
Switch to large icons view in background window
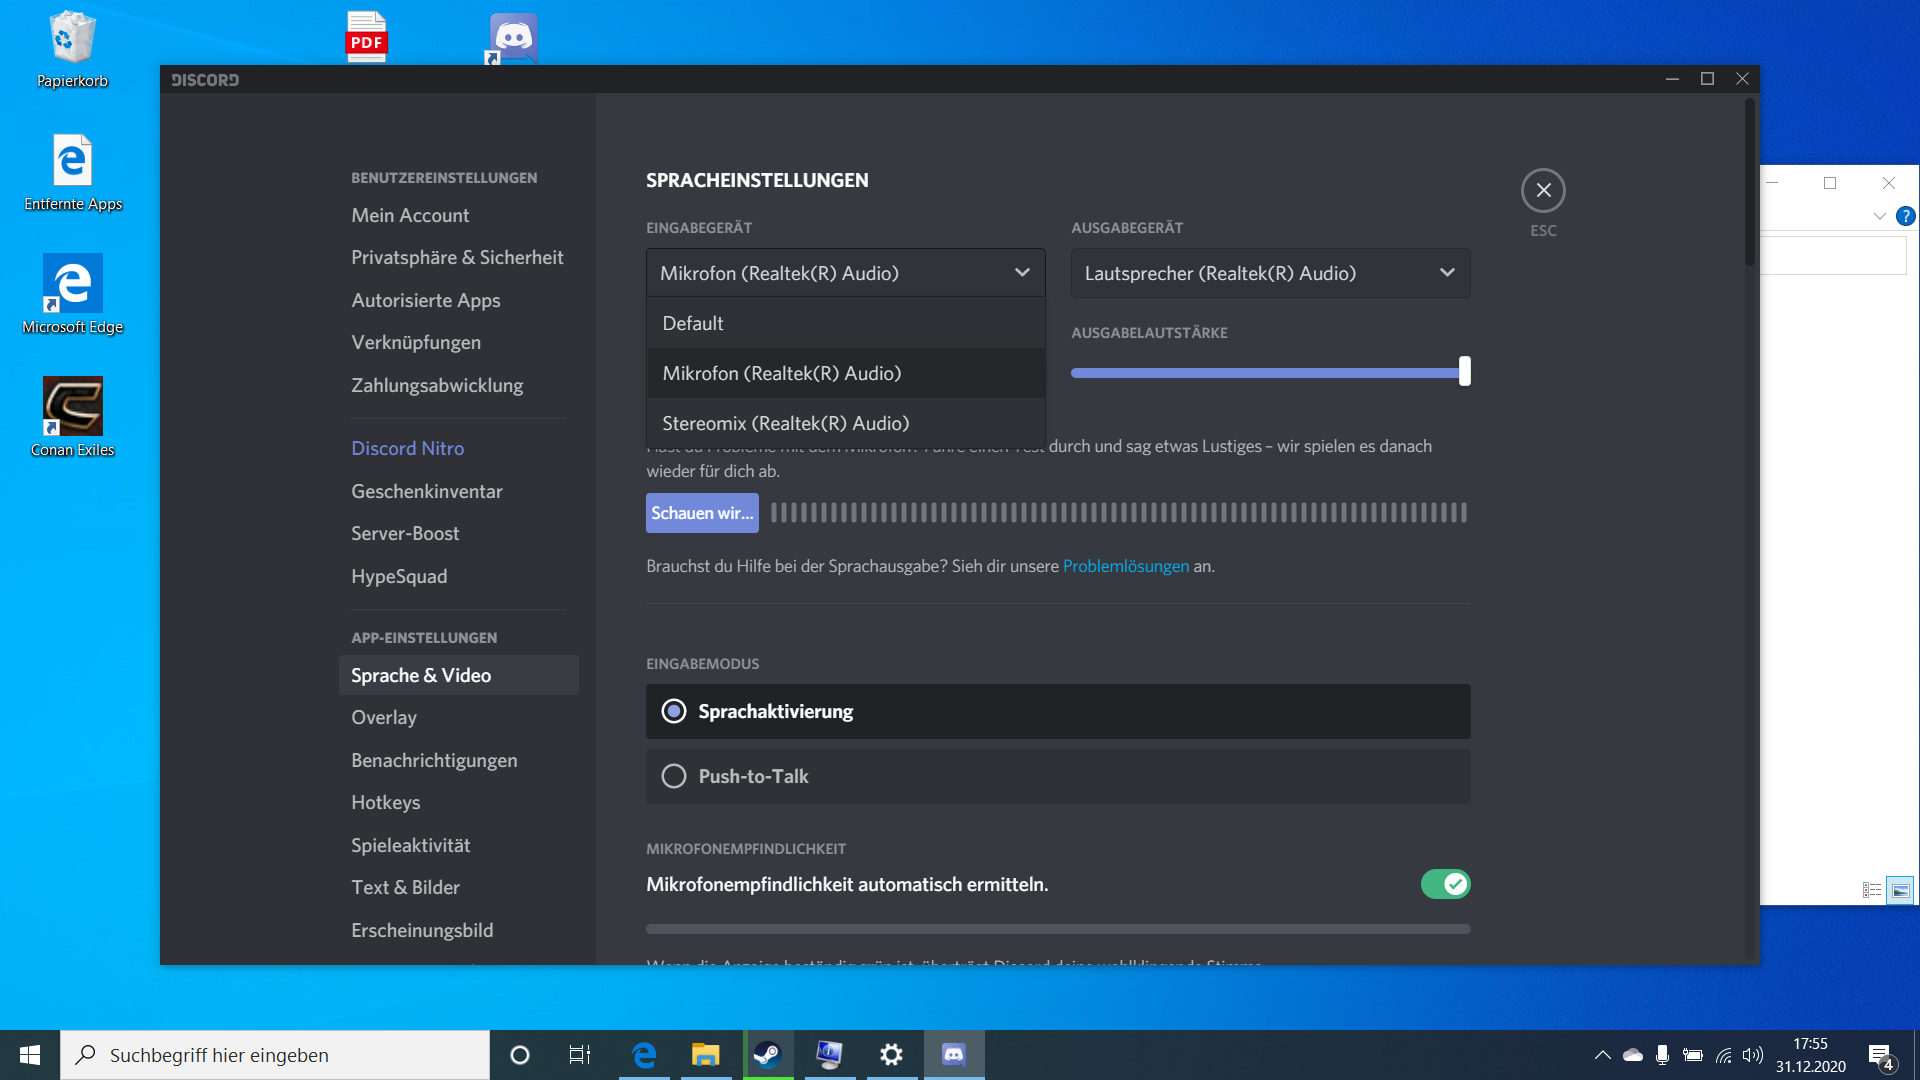point(1900,890)
